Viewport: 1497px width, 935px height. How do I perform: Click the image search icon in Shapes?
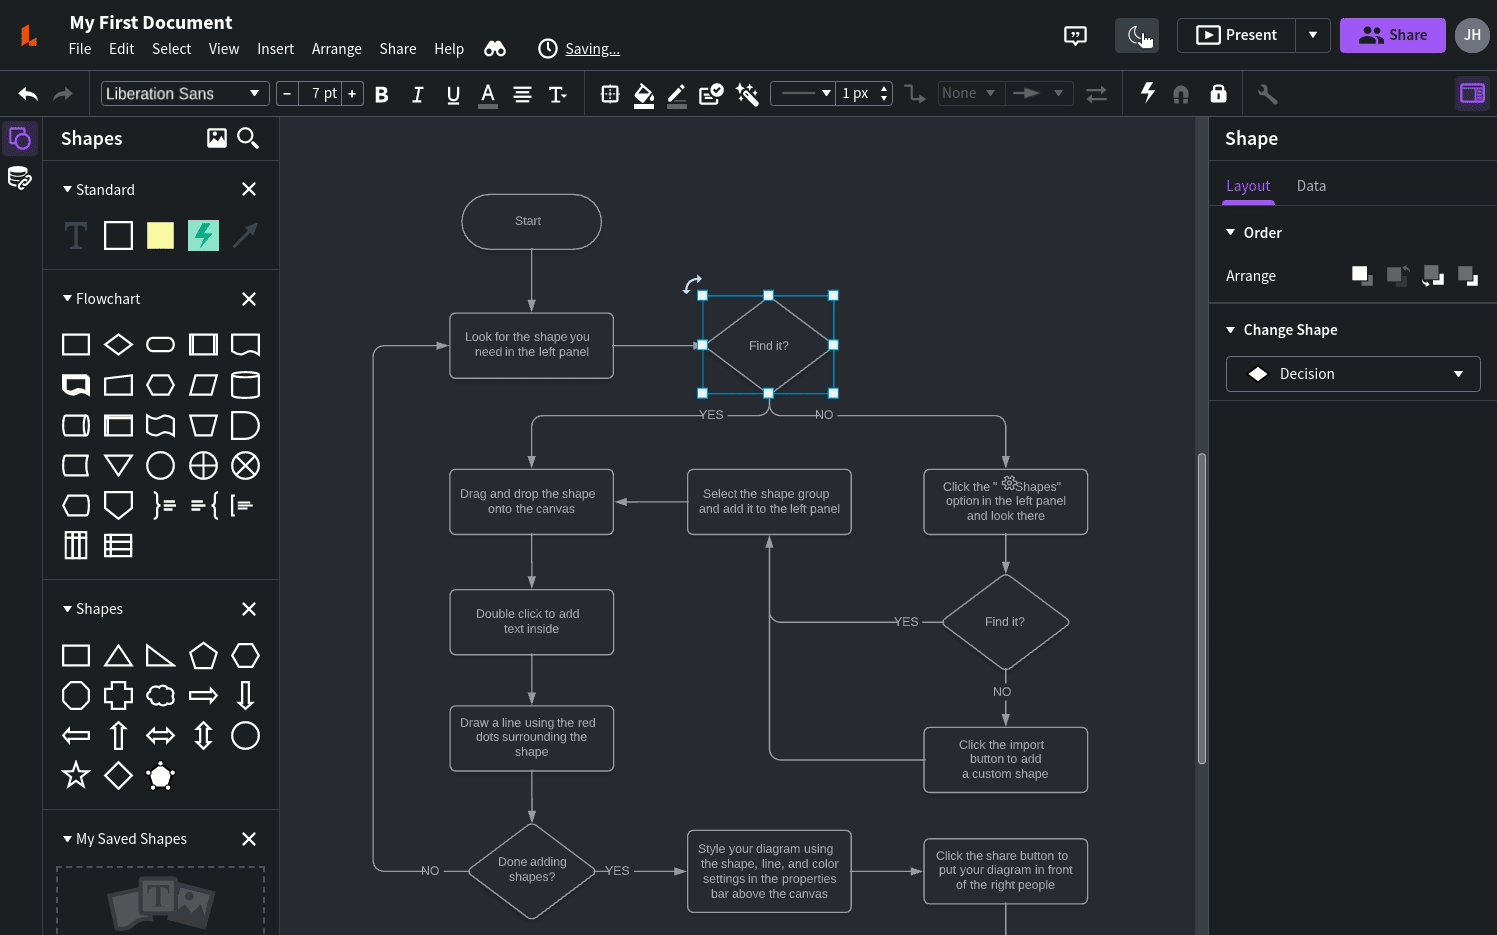[217, 138]
